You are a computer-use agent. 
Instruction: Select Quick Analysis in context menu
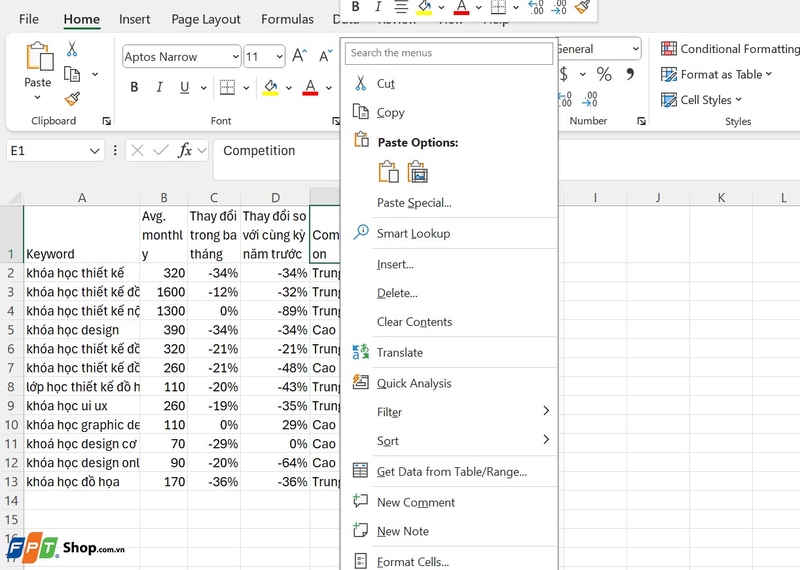click(x=449, y=383)
